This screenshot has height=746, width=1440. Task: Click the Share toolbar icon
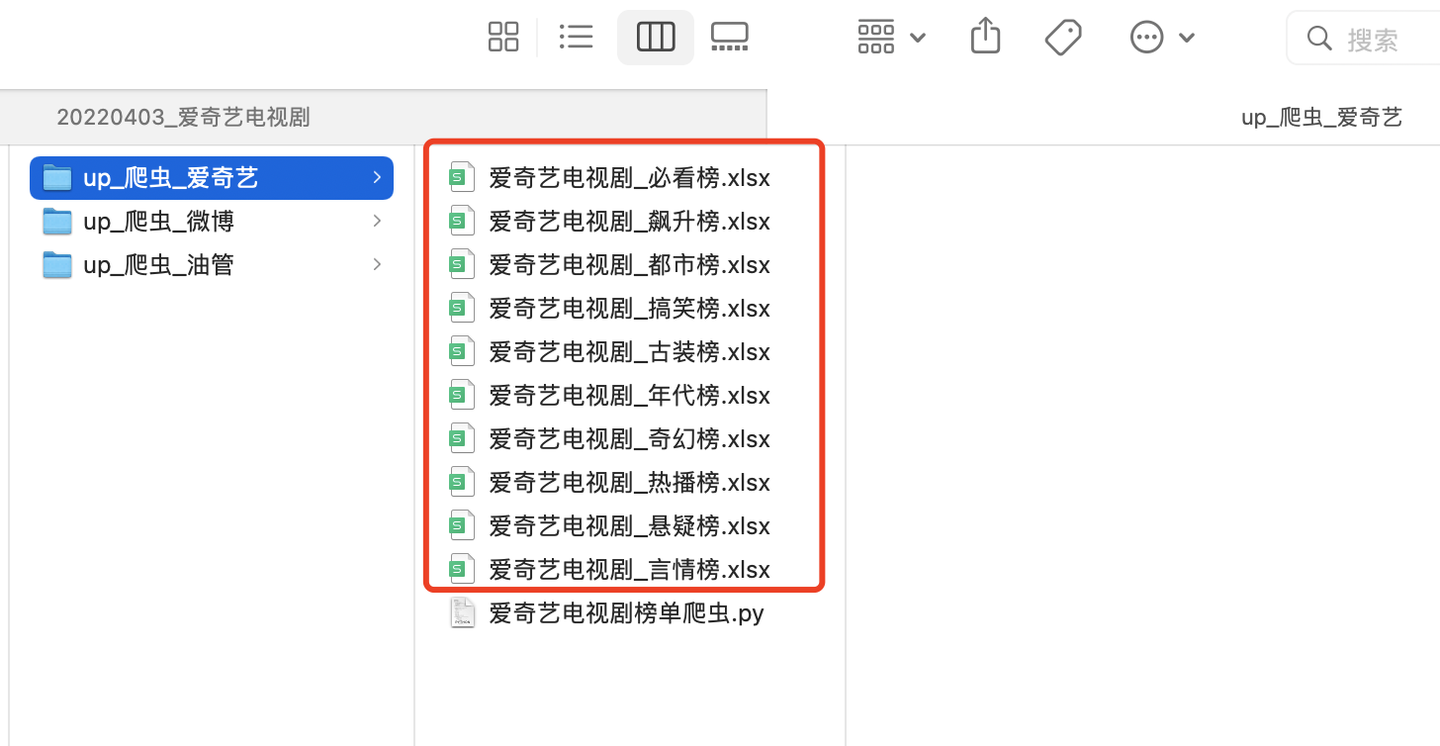tap(985, 37)
